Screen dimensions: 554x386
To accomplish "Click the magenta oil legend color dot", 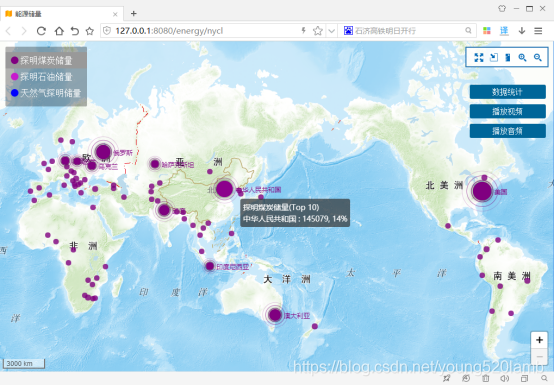I will (14, 77).
